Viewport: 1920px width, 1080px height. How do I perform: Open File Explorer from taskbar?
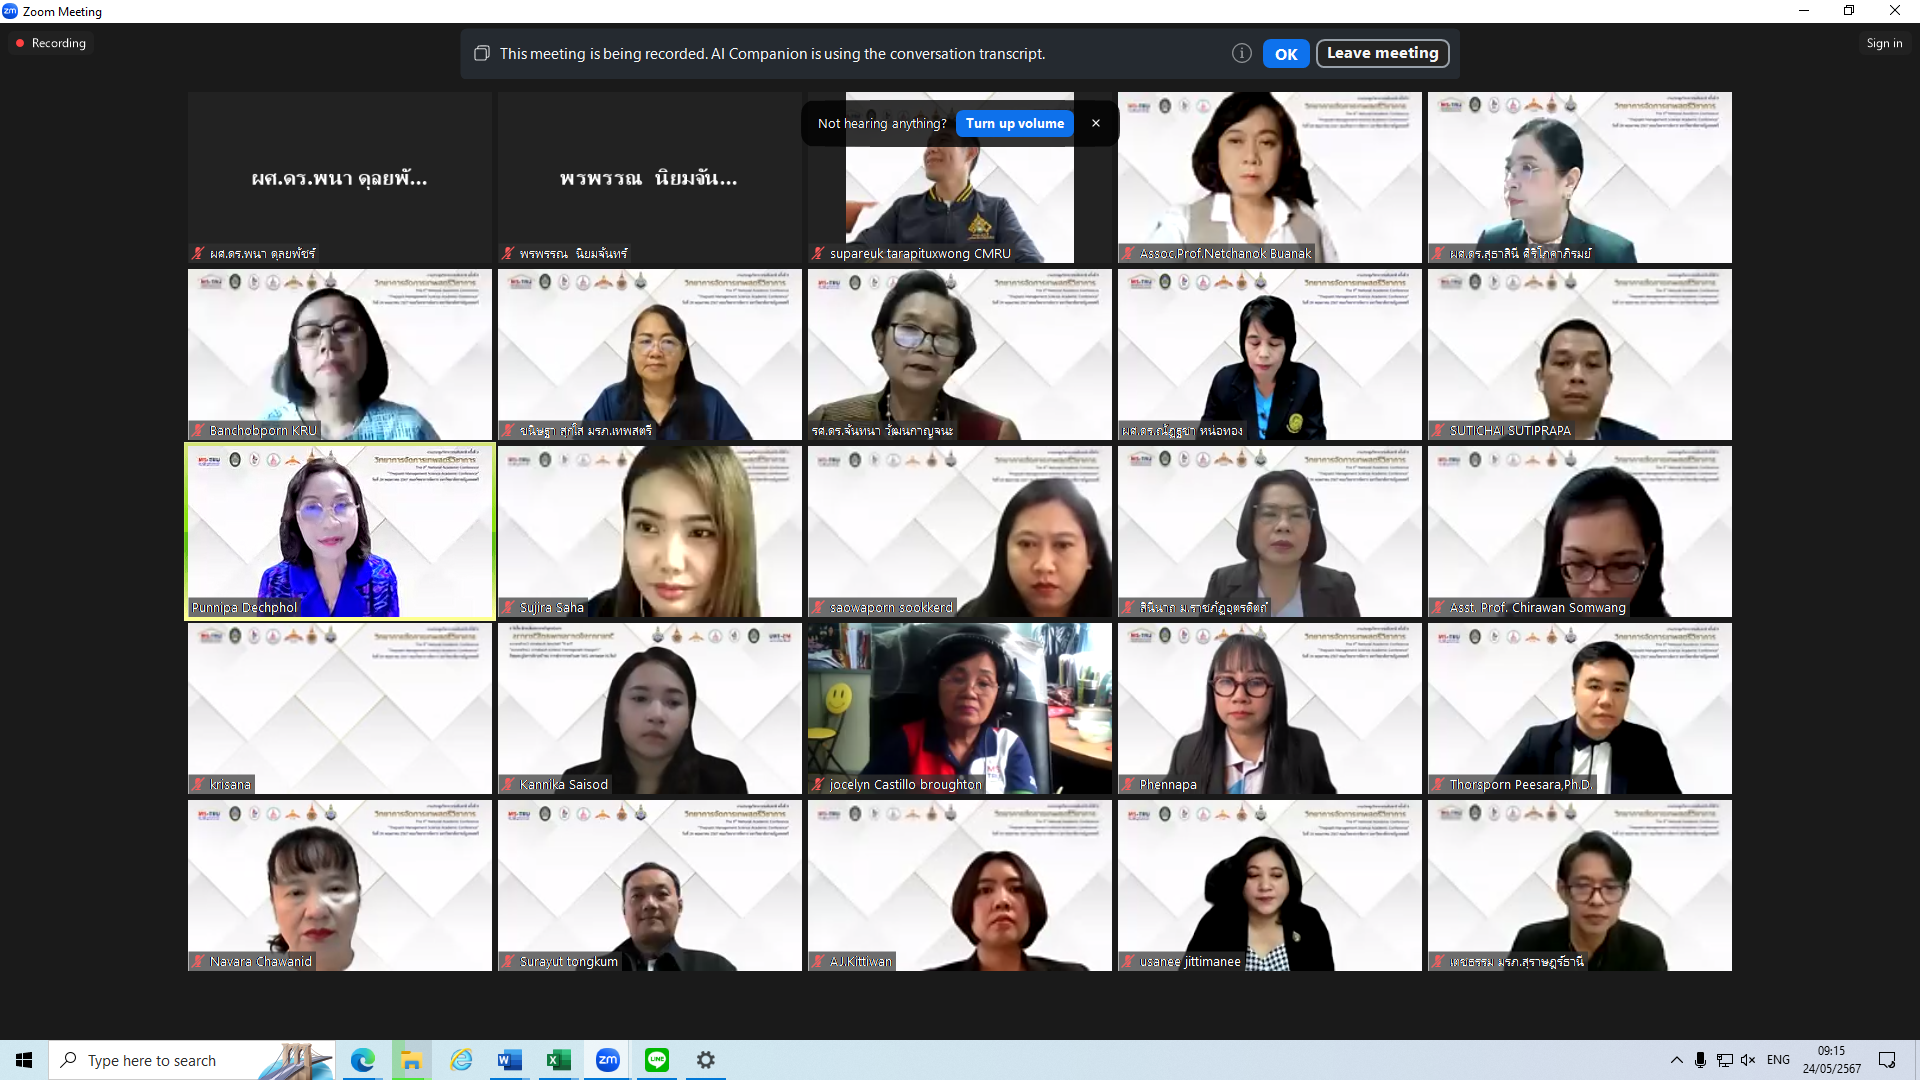[411, 1060]
